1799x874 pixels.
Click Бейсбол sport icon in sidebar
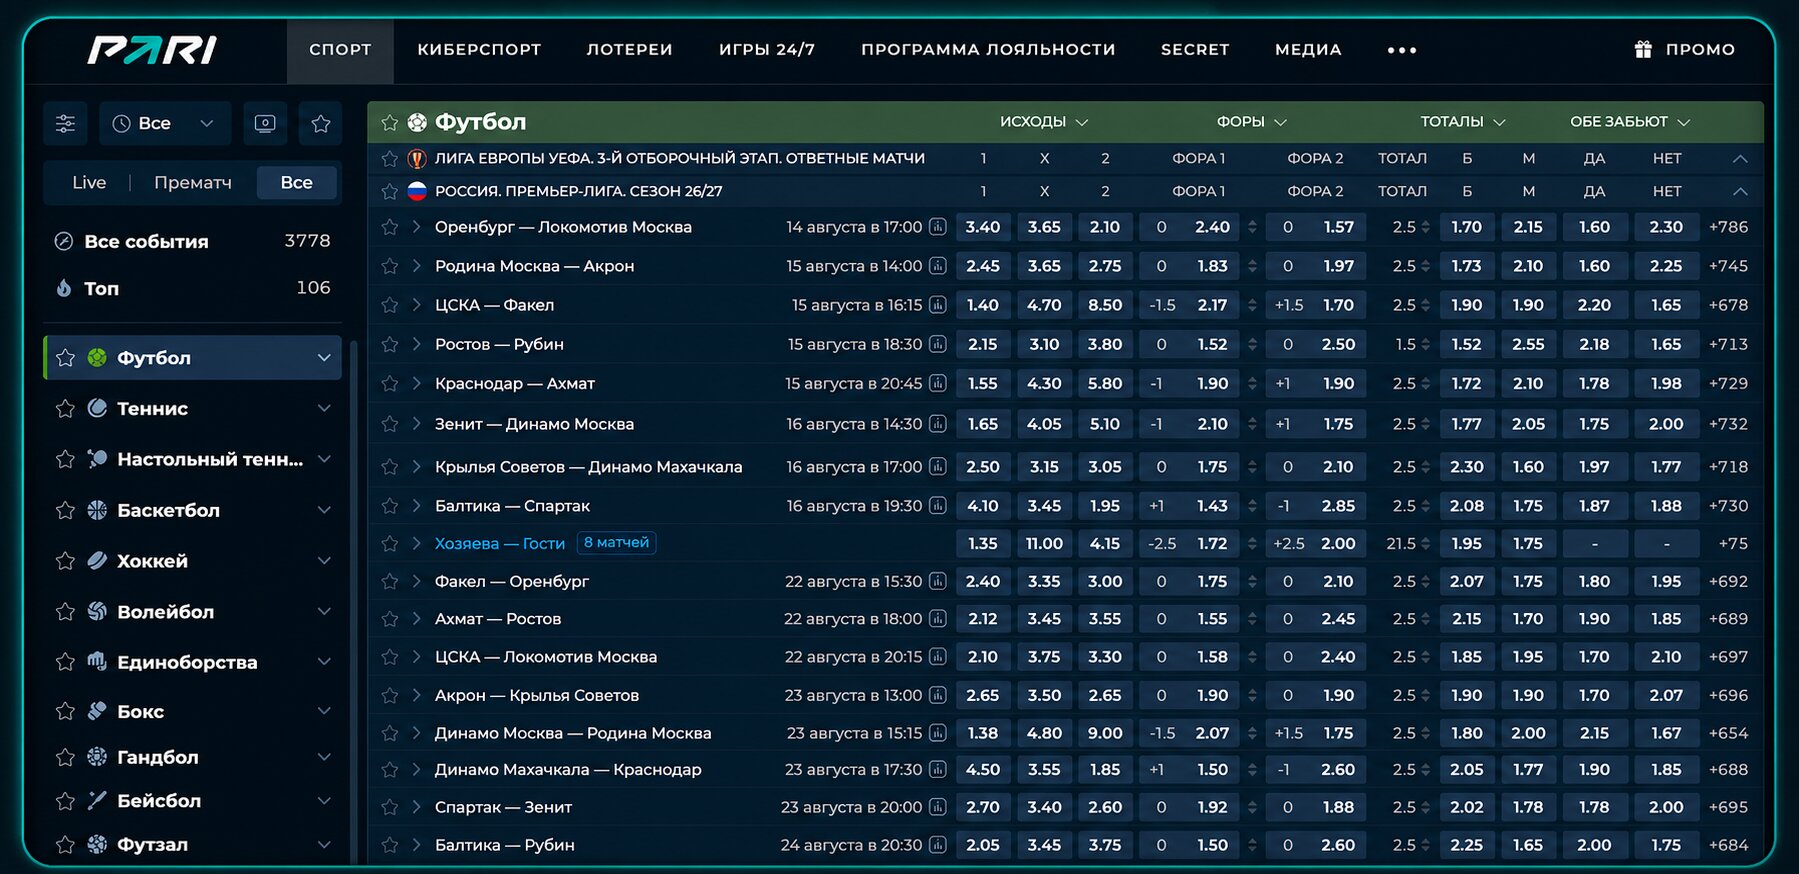(x=97, y=800)
